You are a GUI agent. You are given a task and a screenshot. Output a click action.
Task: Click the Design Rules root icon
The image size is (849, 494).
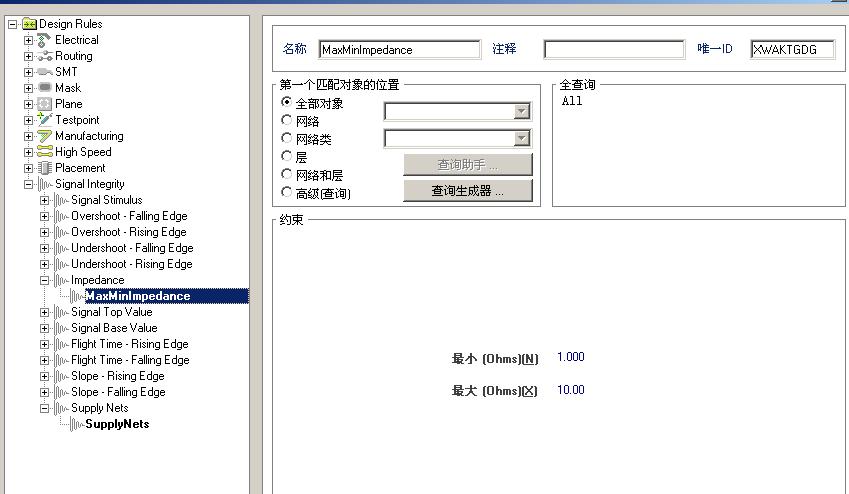tap(29, 24)
